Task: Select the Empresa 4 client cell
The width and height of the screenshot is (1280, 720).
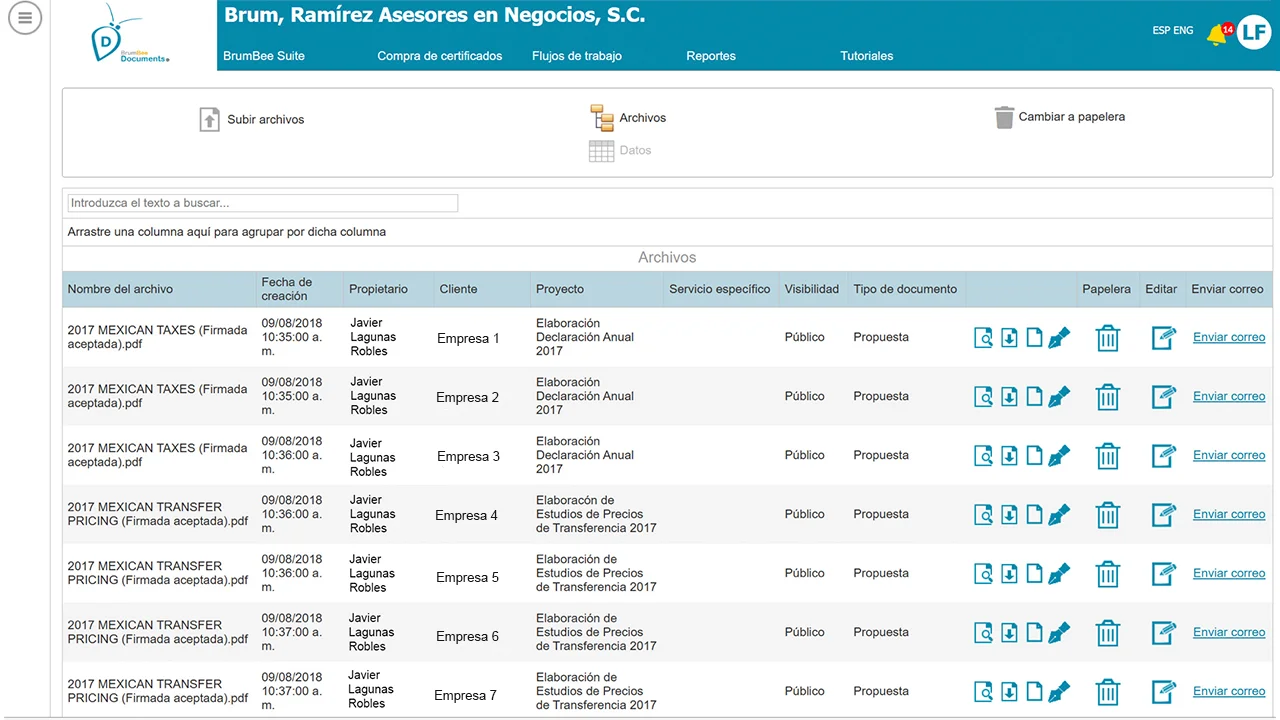Action: click(x=467, y=516)
